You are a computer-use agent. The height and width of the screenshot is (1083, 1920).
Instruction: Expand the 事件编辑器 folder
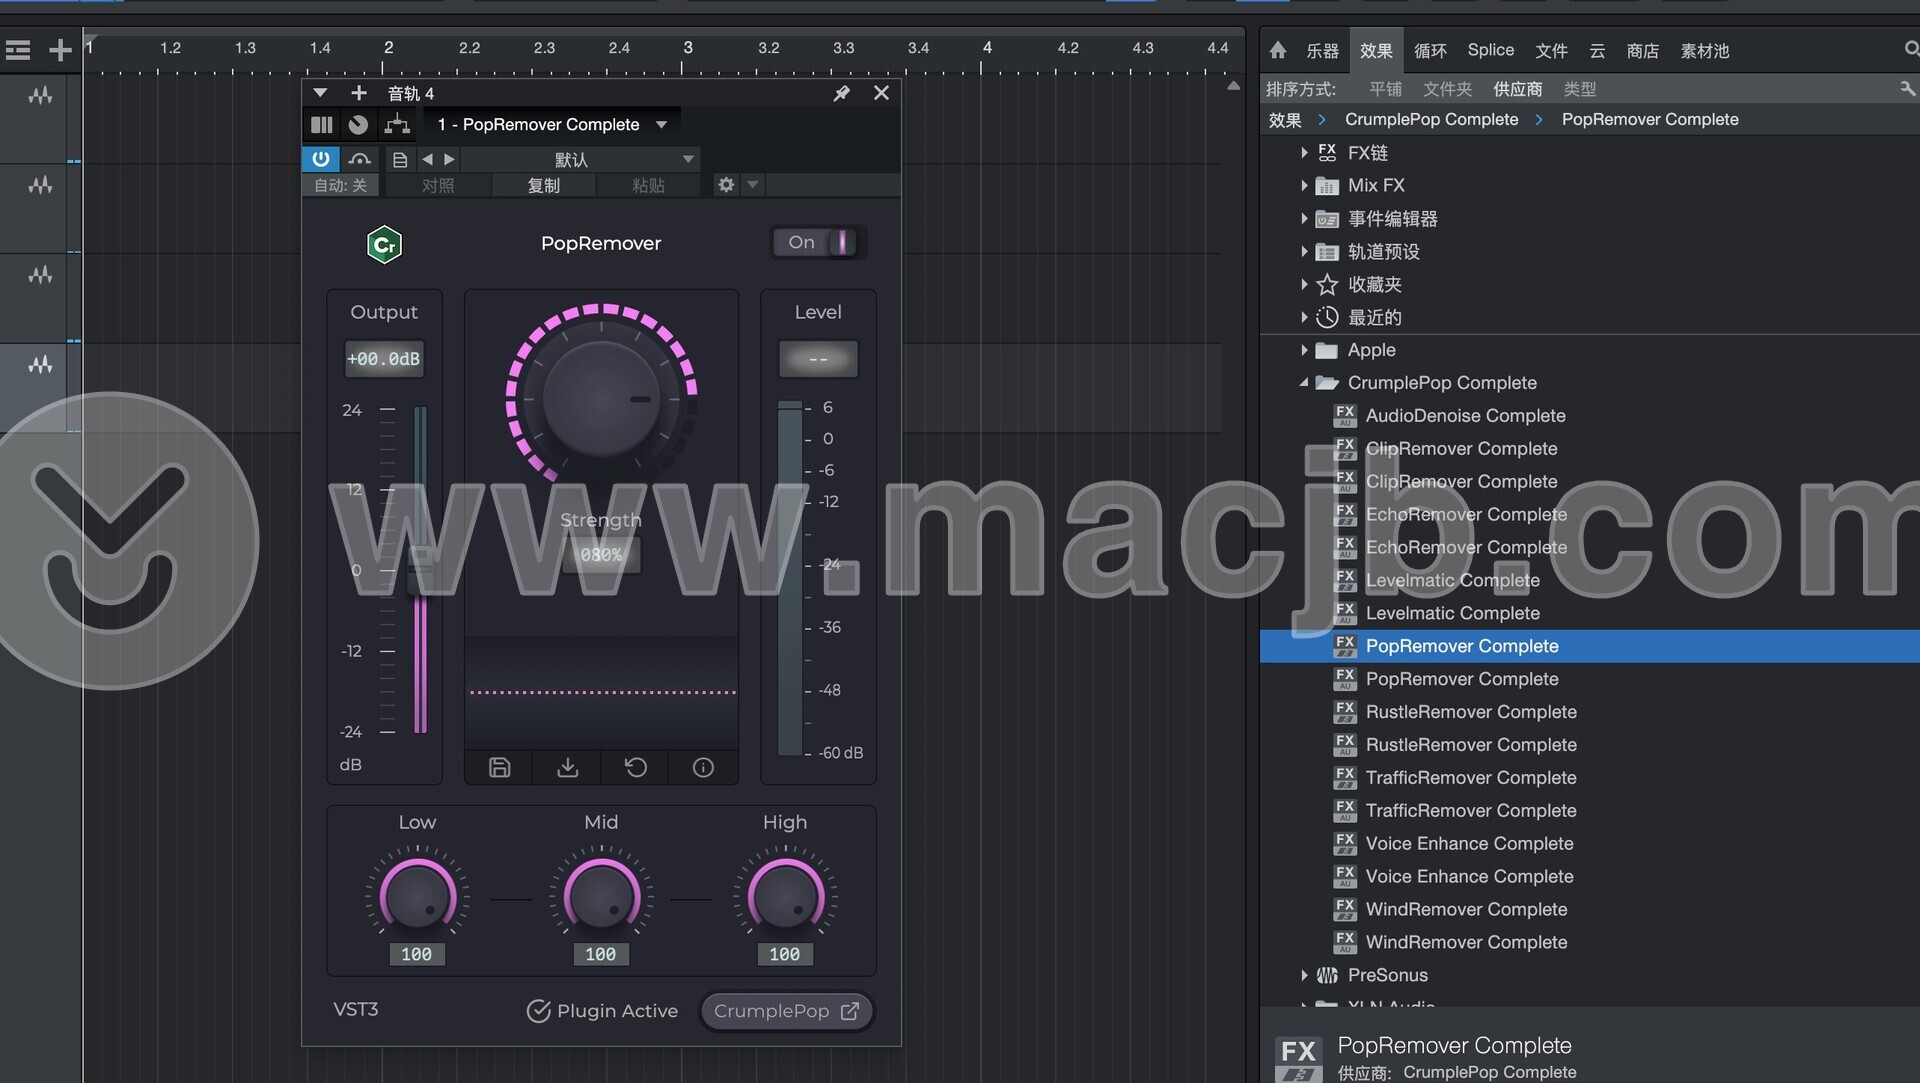click(1304, 219)
